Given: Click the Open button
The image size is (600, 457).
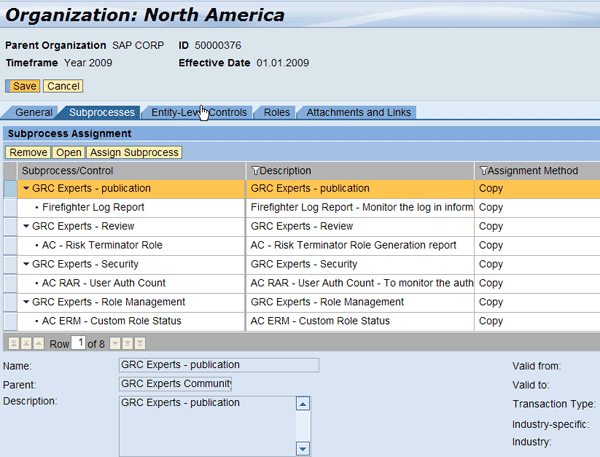Looking at the screenshot, I should [x=69, y=152].
